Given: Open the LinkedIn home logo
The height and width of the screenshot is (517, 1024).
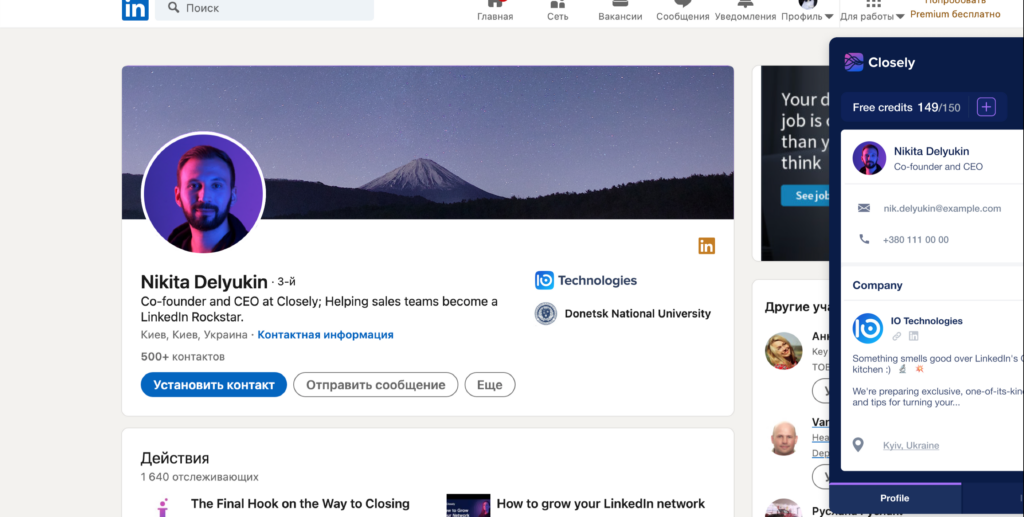Looking at the screenshot, I should (x=135, y=9).
